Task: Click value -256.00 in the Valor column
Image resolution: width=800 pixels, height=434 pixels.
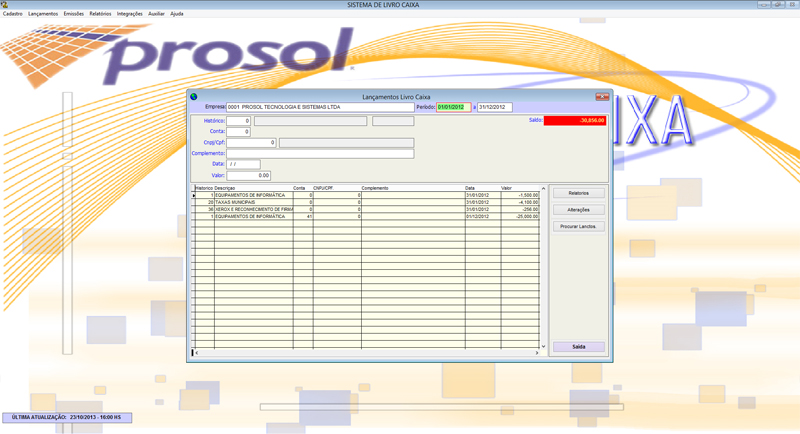Action: tap(530, 210)
